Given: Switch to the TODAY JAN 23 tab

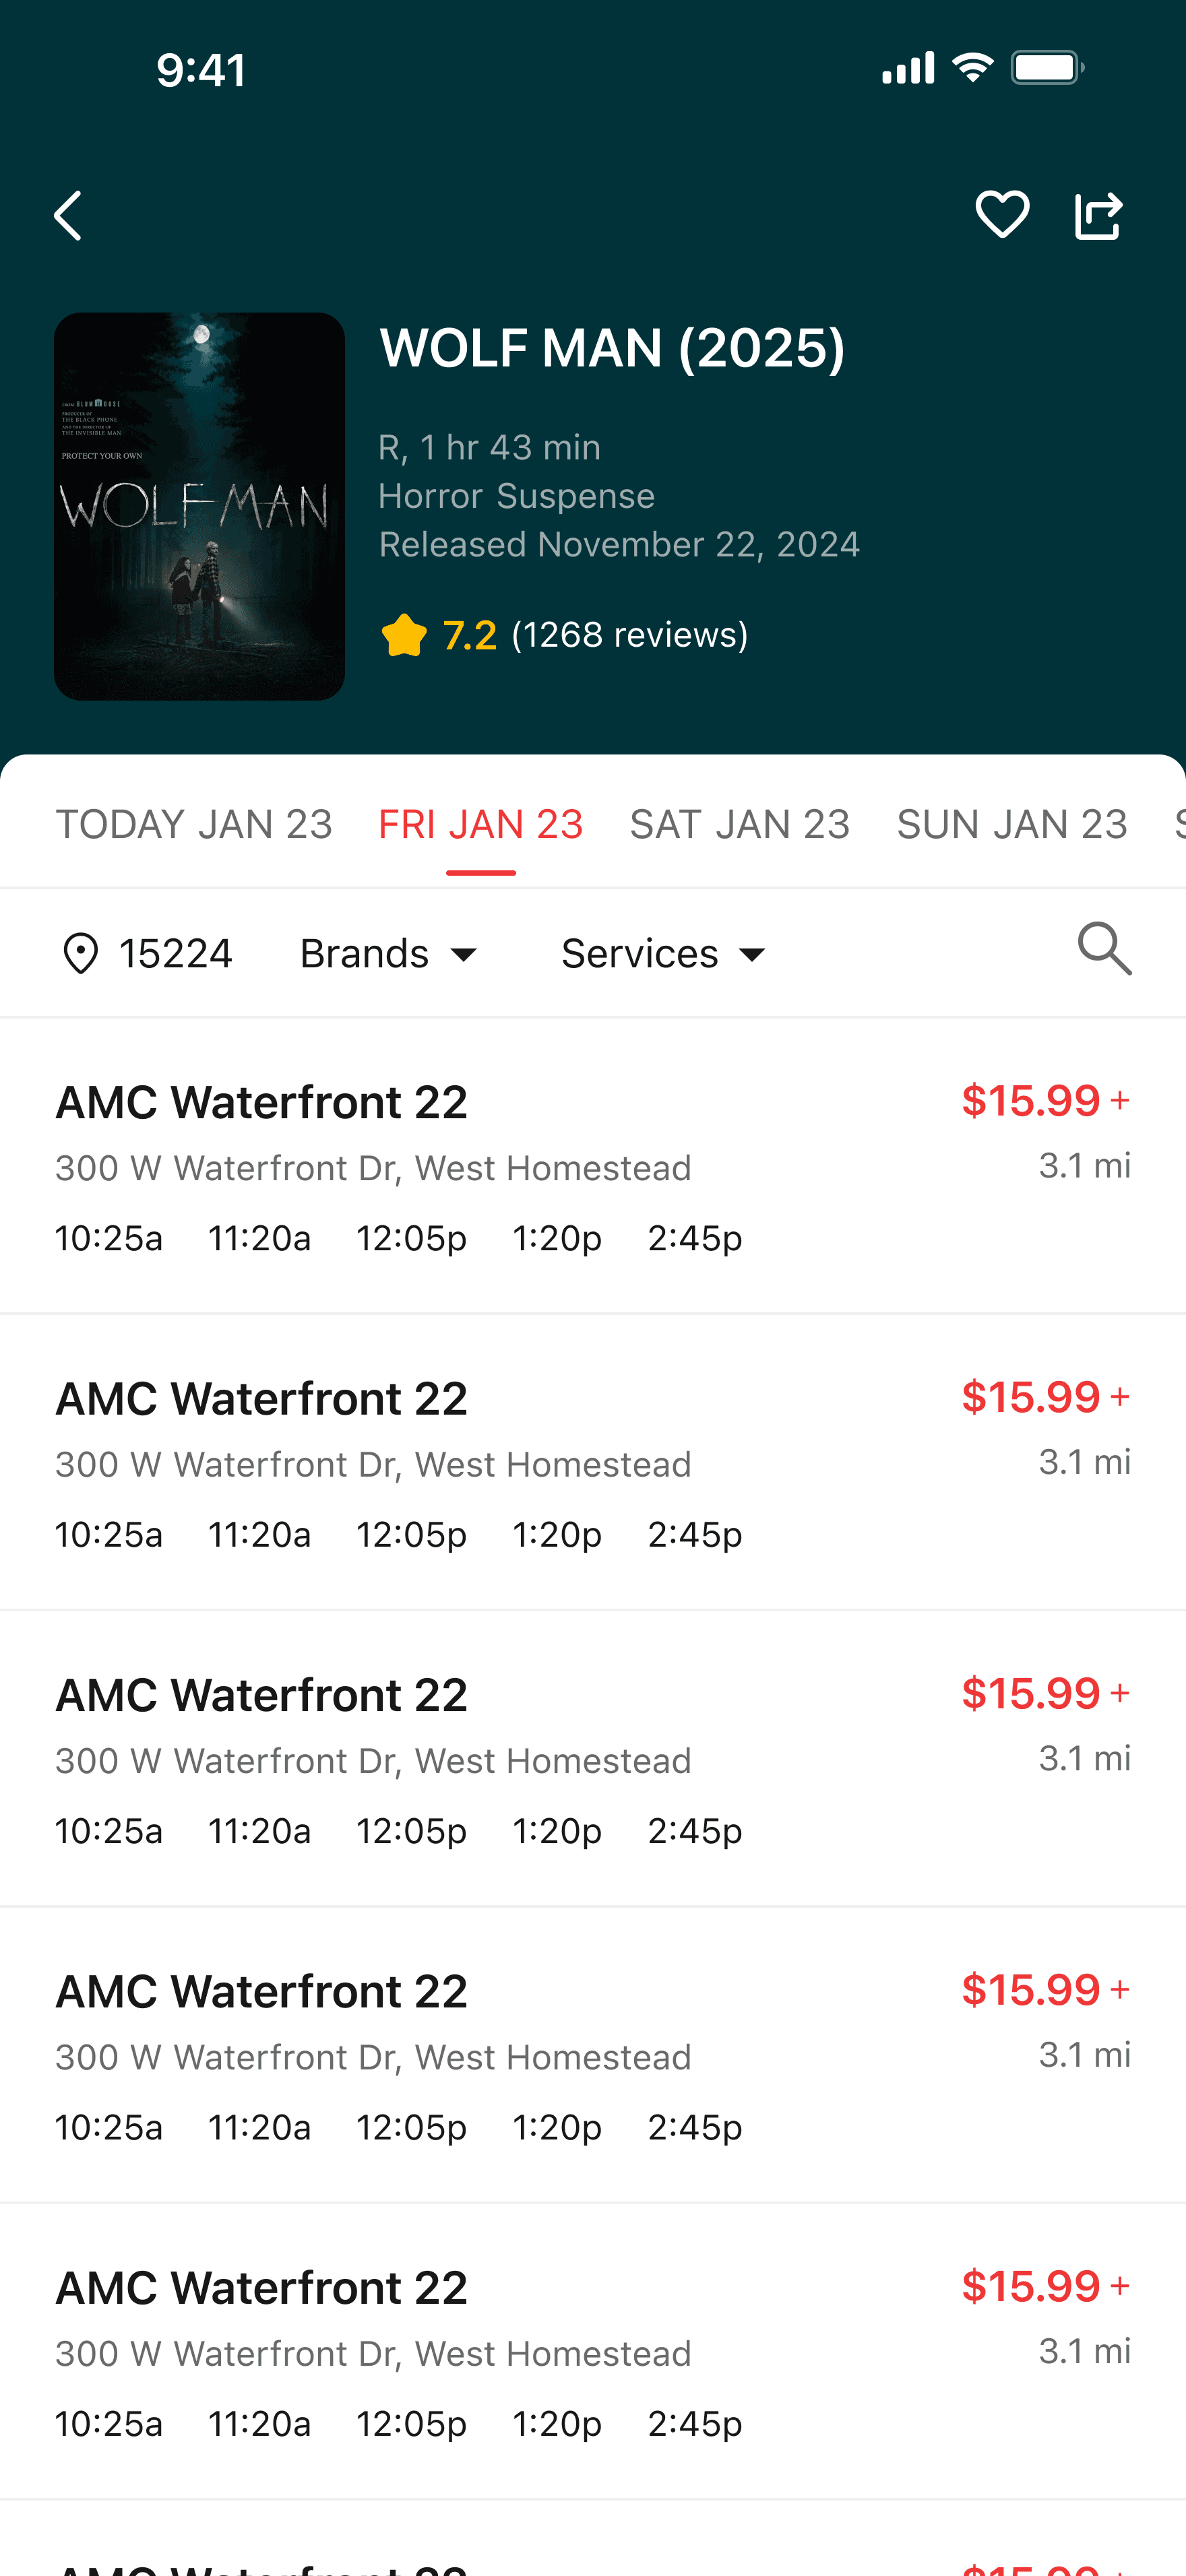Looking at the screenshot, I should [x=194, y=824].
